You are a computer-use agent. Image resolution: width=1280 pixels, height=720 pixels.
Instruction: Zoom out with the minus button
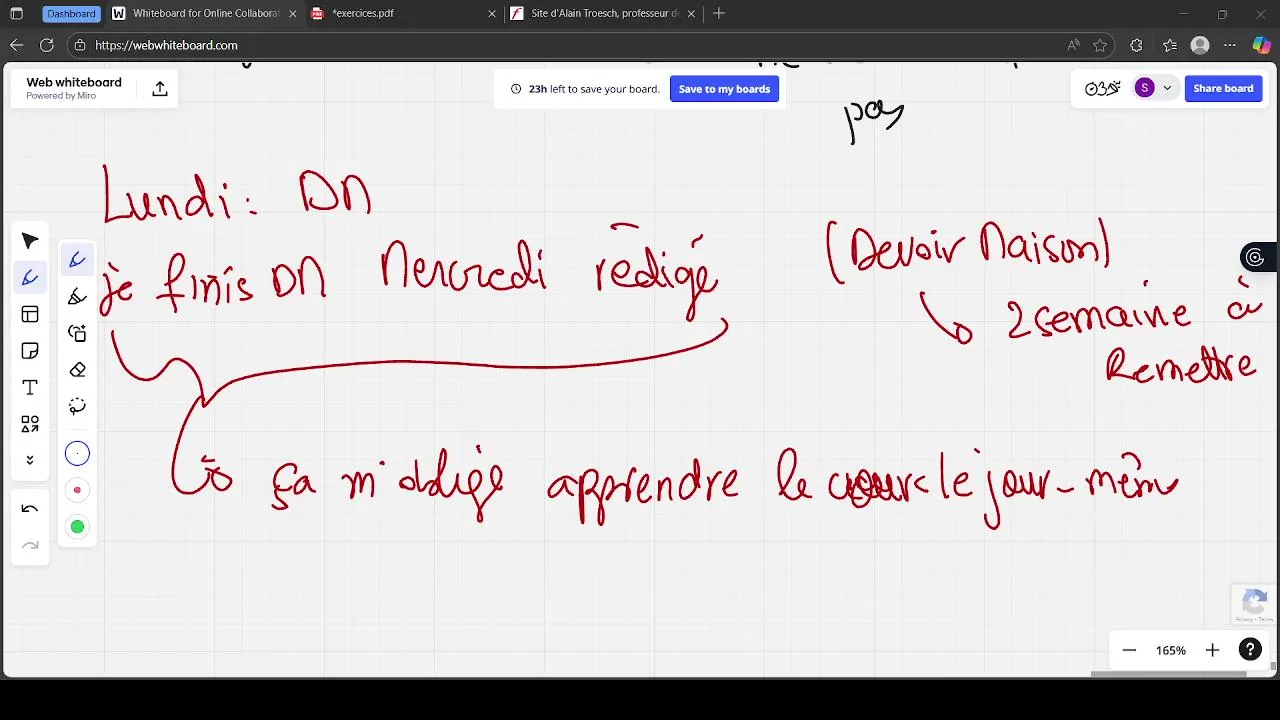point(1129,650)
